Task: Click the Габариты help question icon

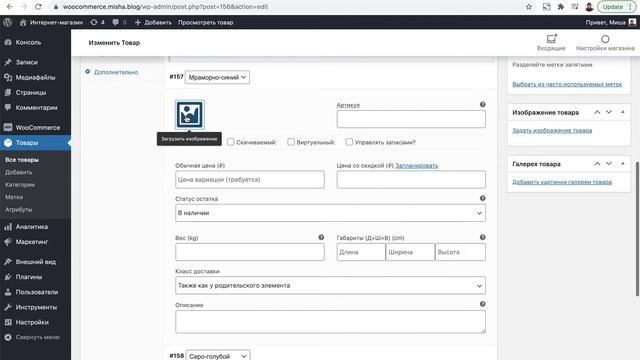Action: click(x=482, y=237)
